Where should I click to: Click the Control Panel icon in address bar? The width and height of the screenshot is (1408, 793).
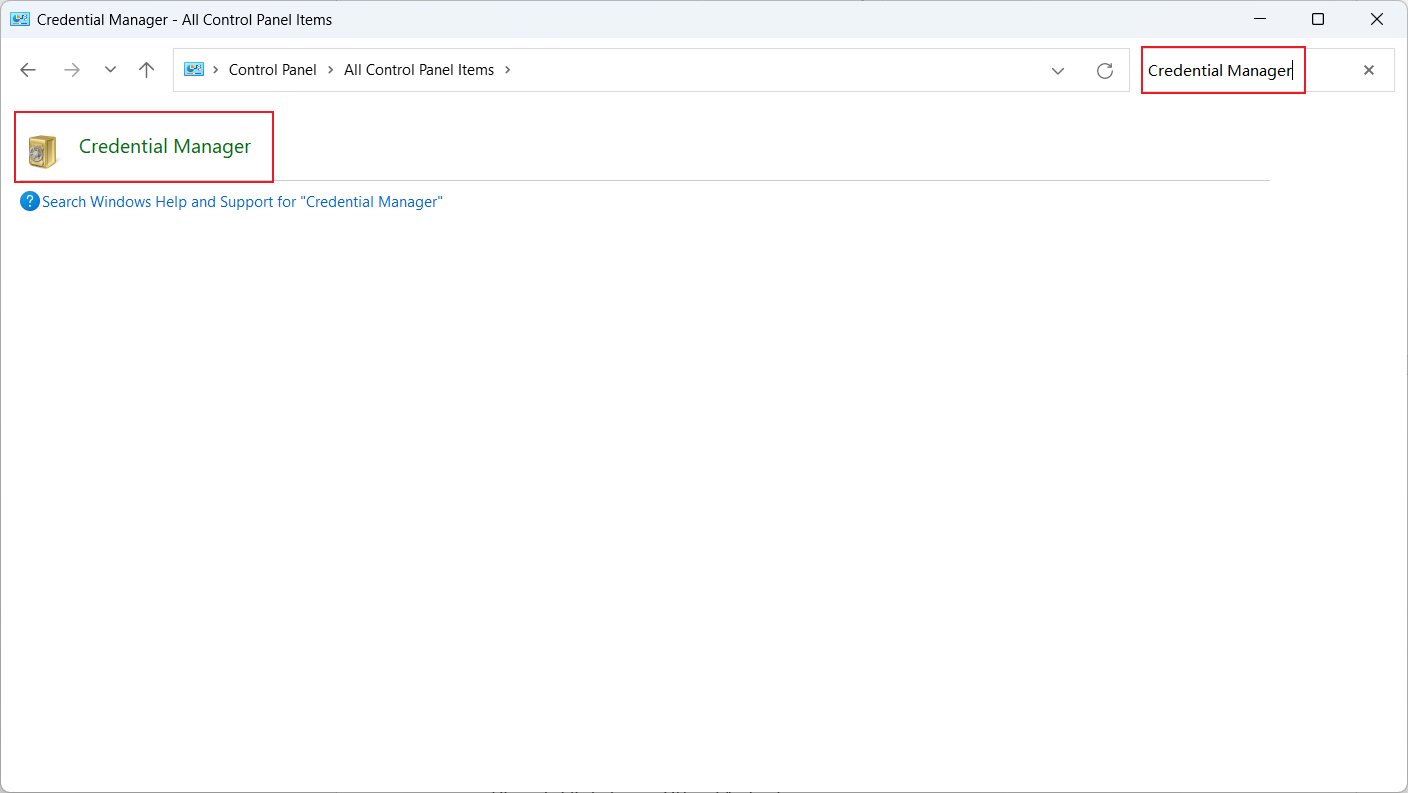pyautogui.click(x=193, y=69)
